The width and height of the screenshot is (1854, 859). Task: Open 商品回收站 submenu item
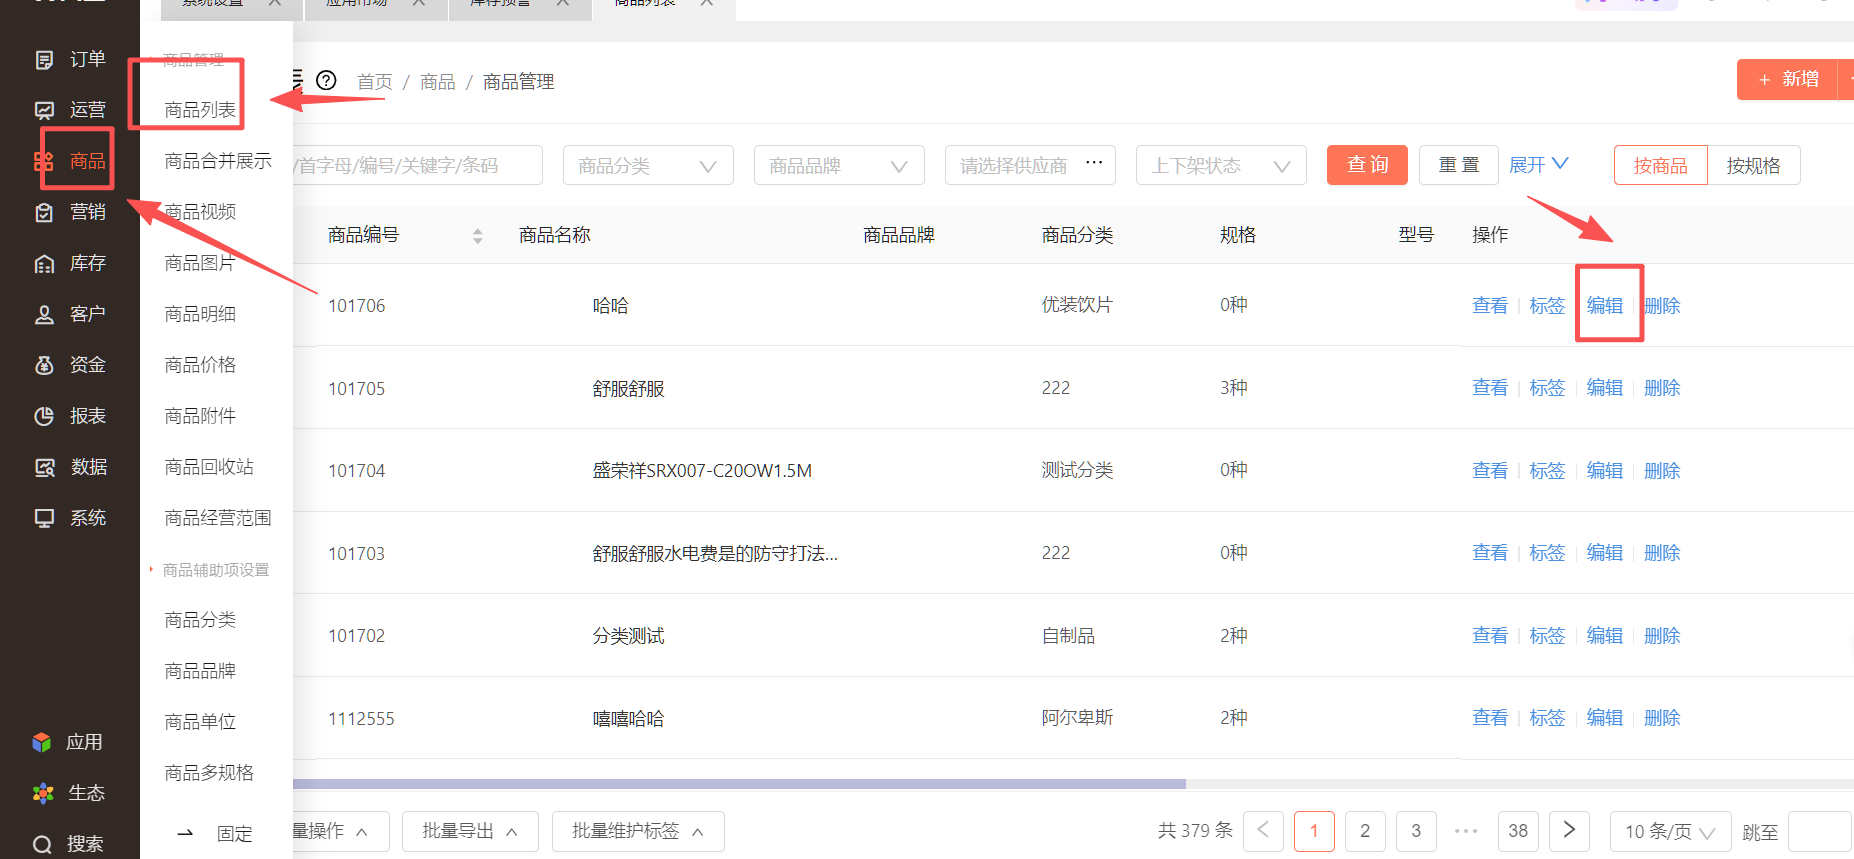[209, 467]
